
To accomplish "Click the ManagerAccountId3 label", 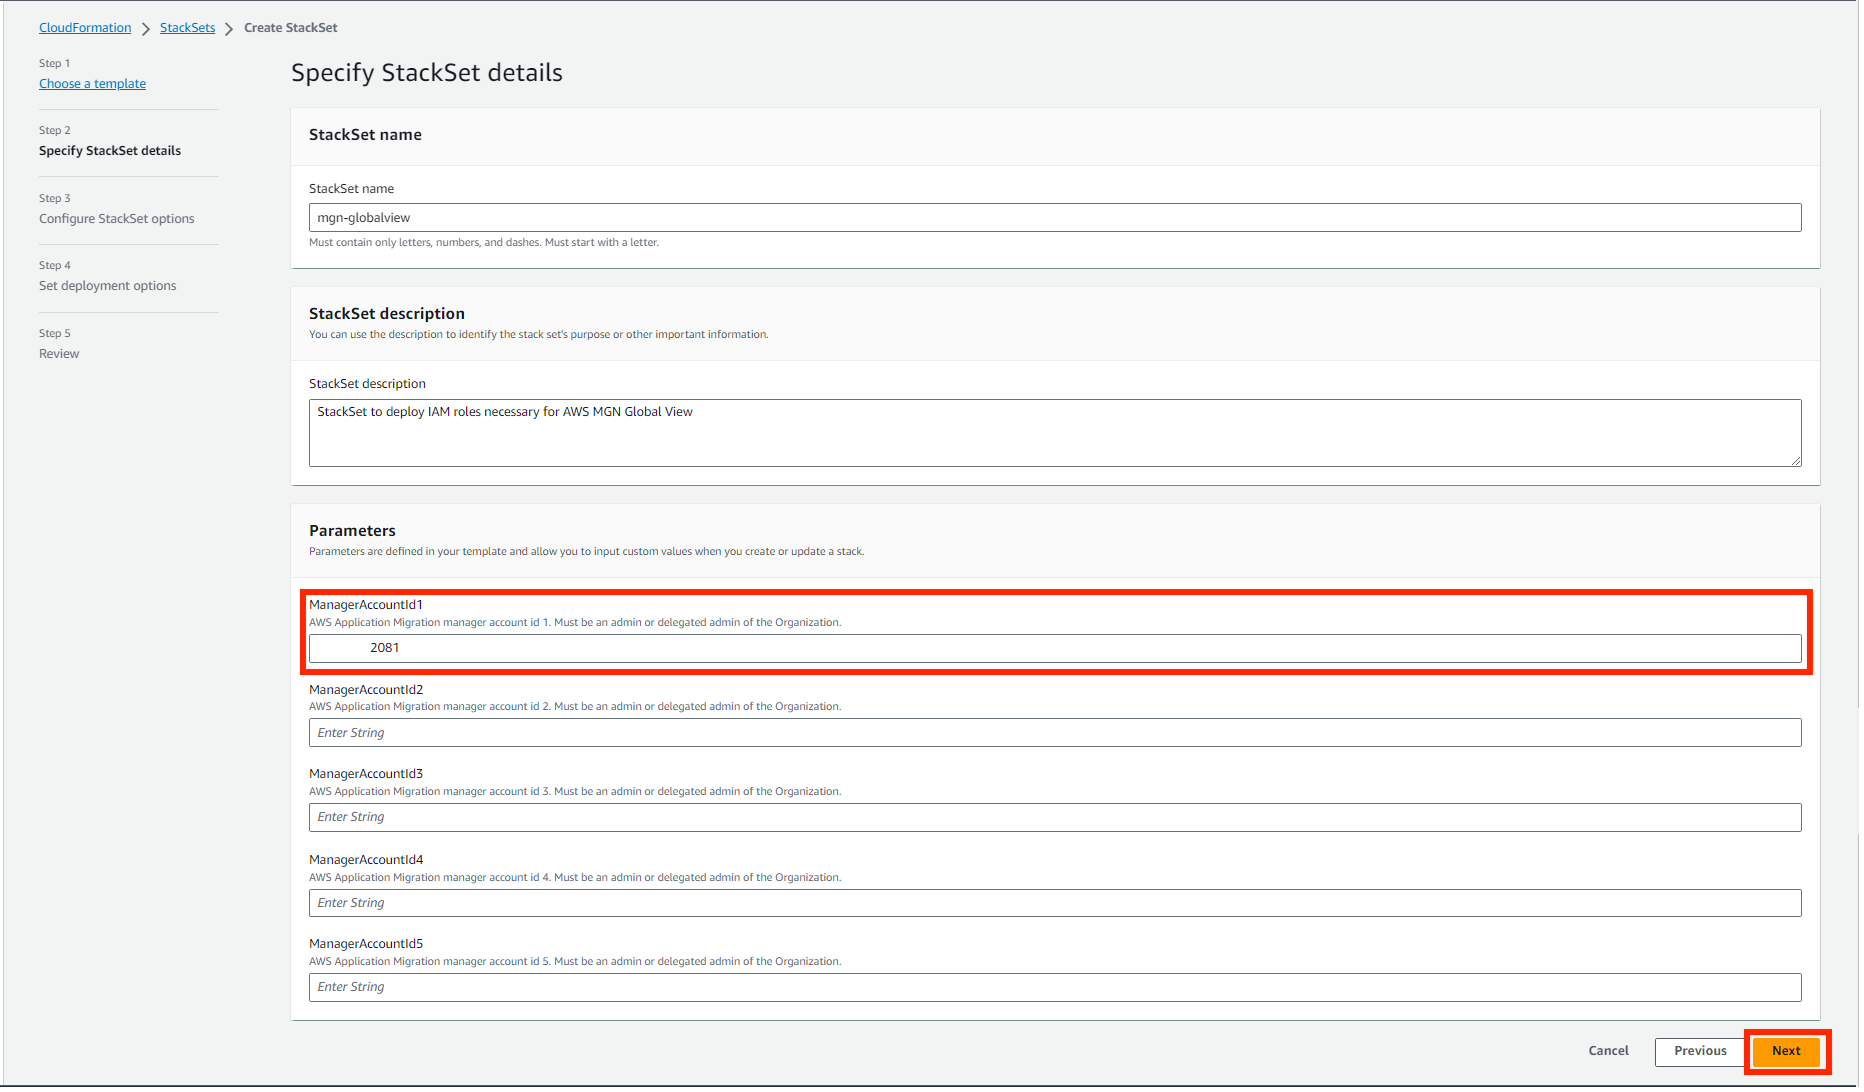I will [366, 774].
